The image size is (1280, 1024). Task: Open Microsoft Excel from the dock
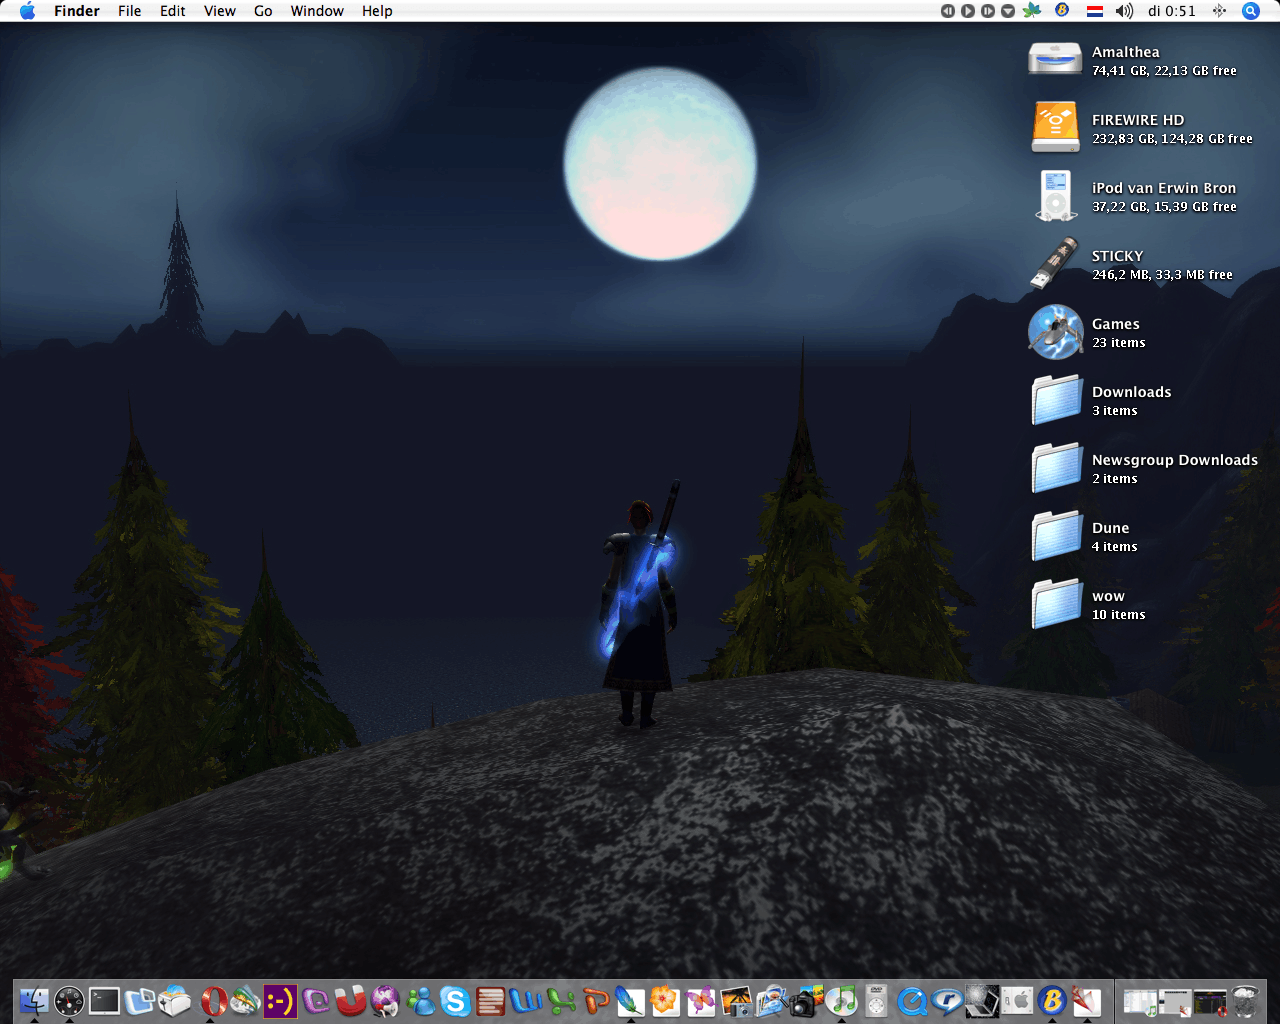pyautogui.click(x=560, y=1000)
